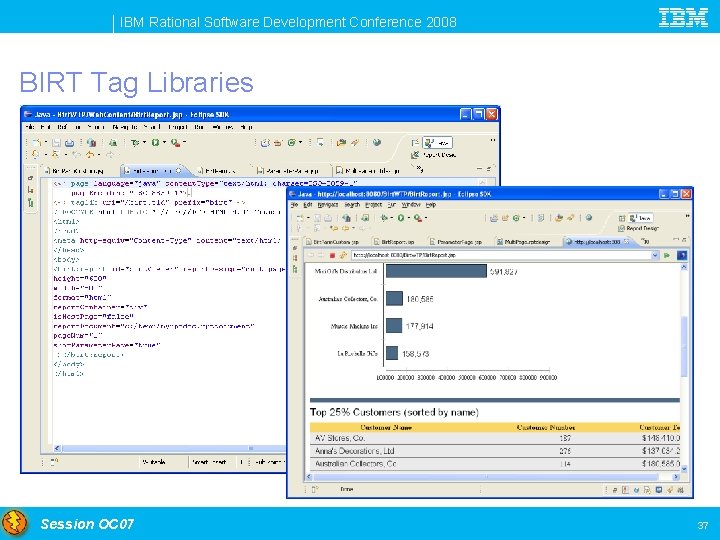Viewport: 720px width, 540px height.
Task: Switch to the BirtReport.jsp tab in the front window
Action: pos(394,242)
